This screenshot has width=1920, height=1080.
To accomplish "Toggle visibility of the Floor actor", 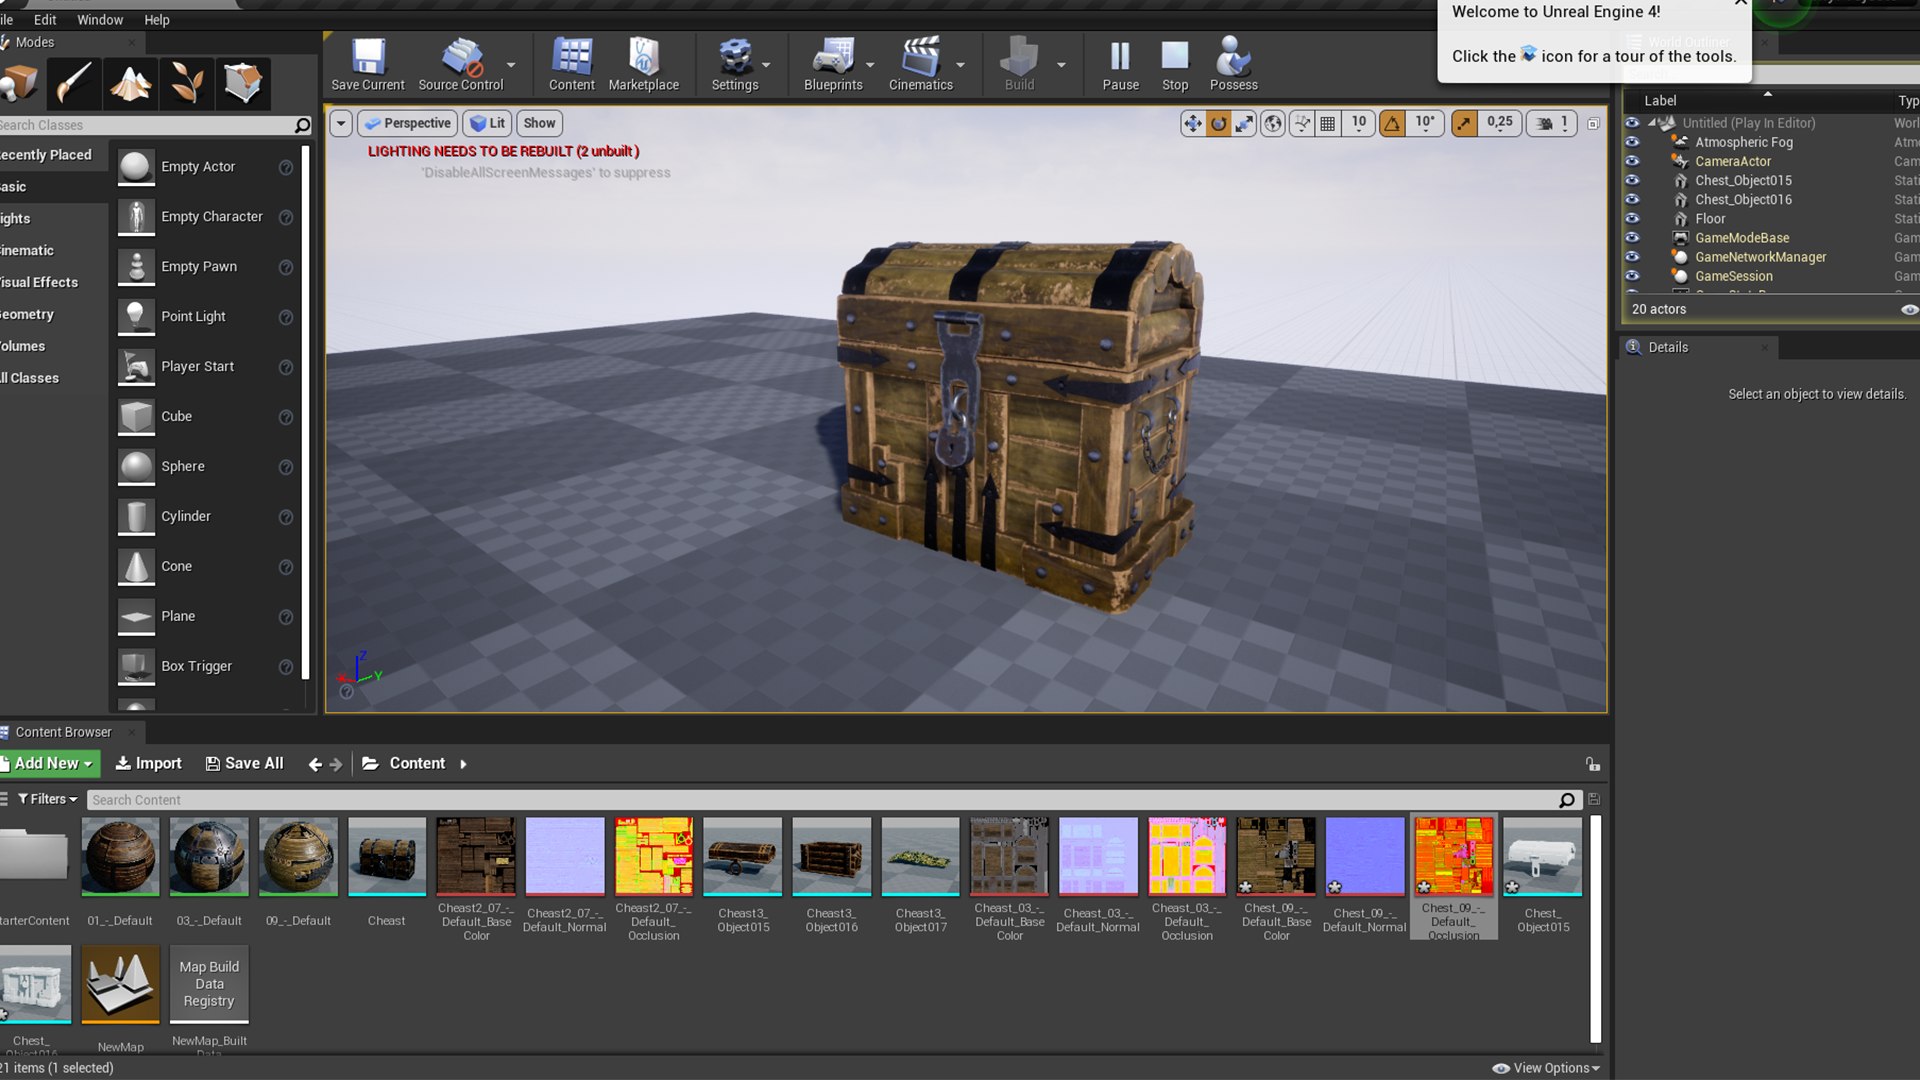I will tap(1632, 219).
